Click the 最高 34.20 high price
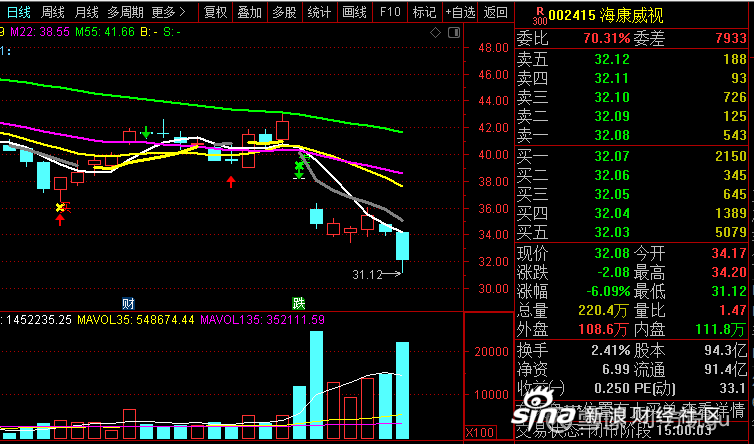 tap(729, 272)
